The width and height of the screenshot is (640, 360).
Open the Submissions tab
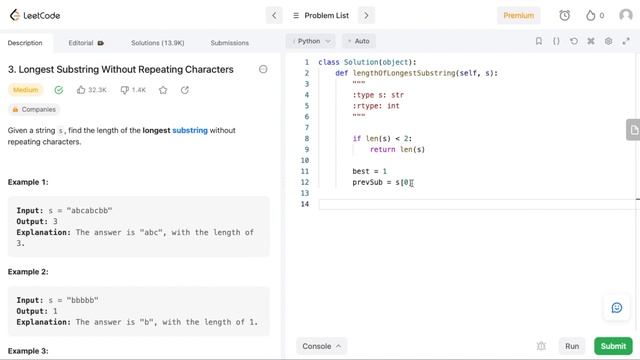point(229,43)
